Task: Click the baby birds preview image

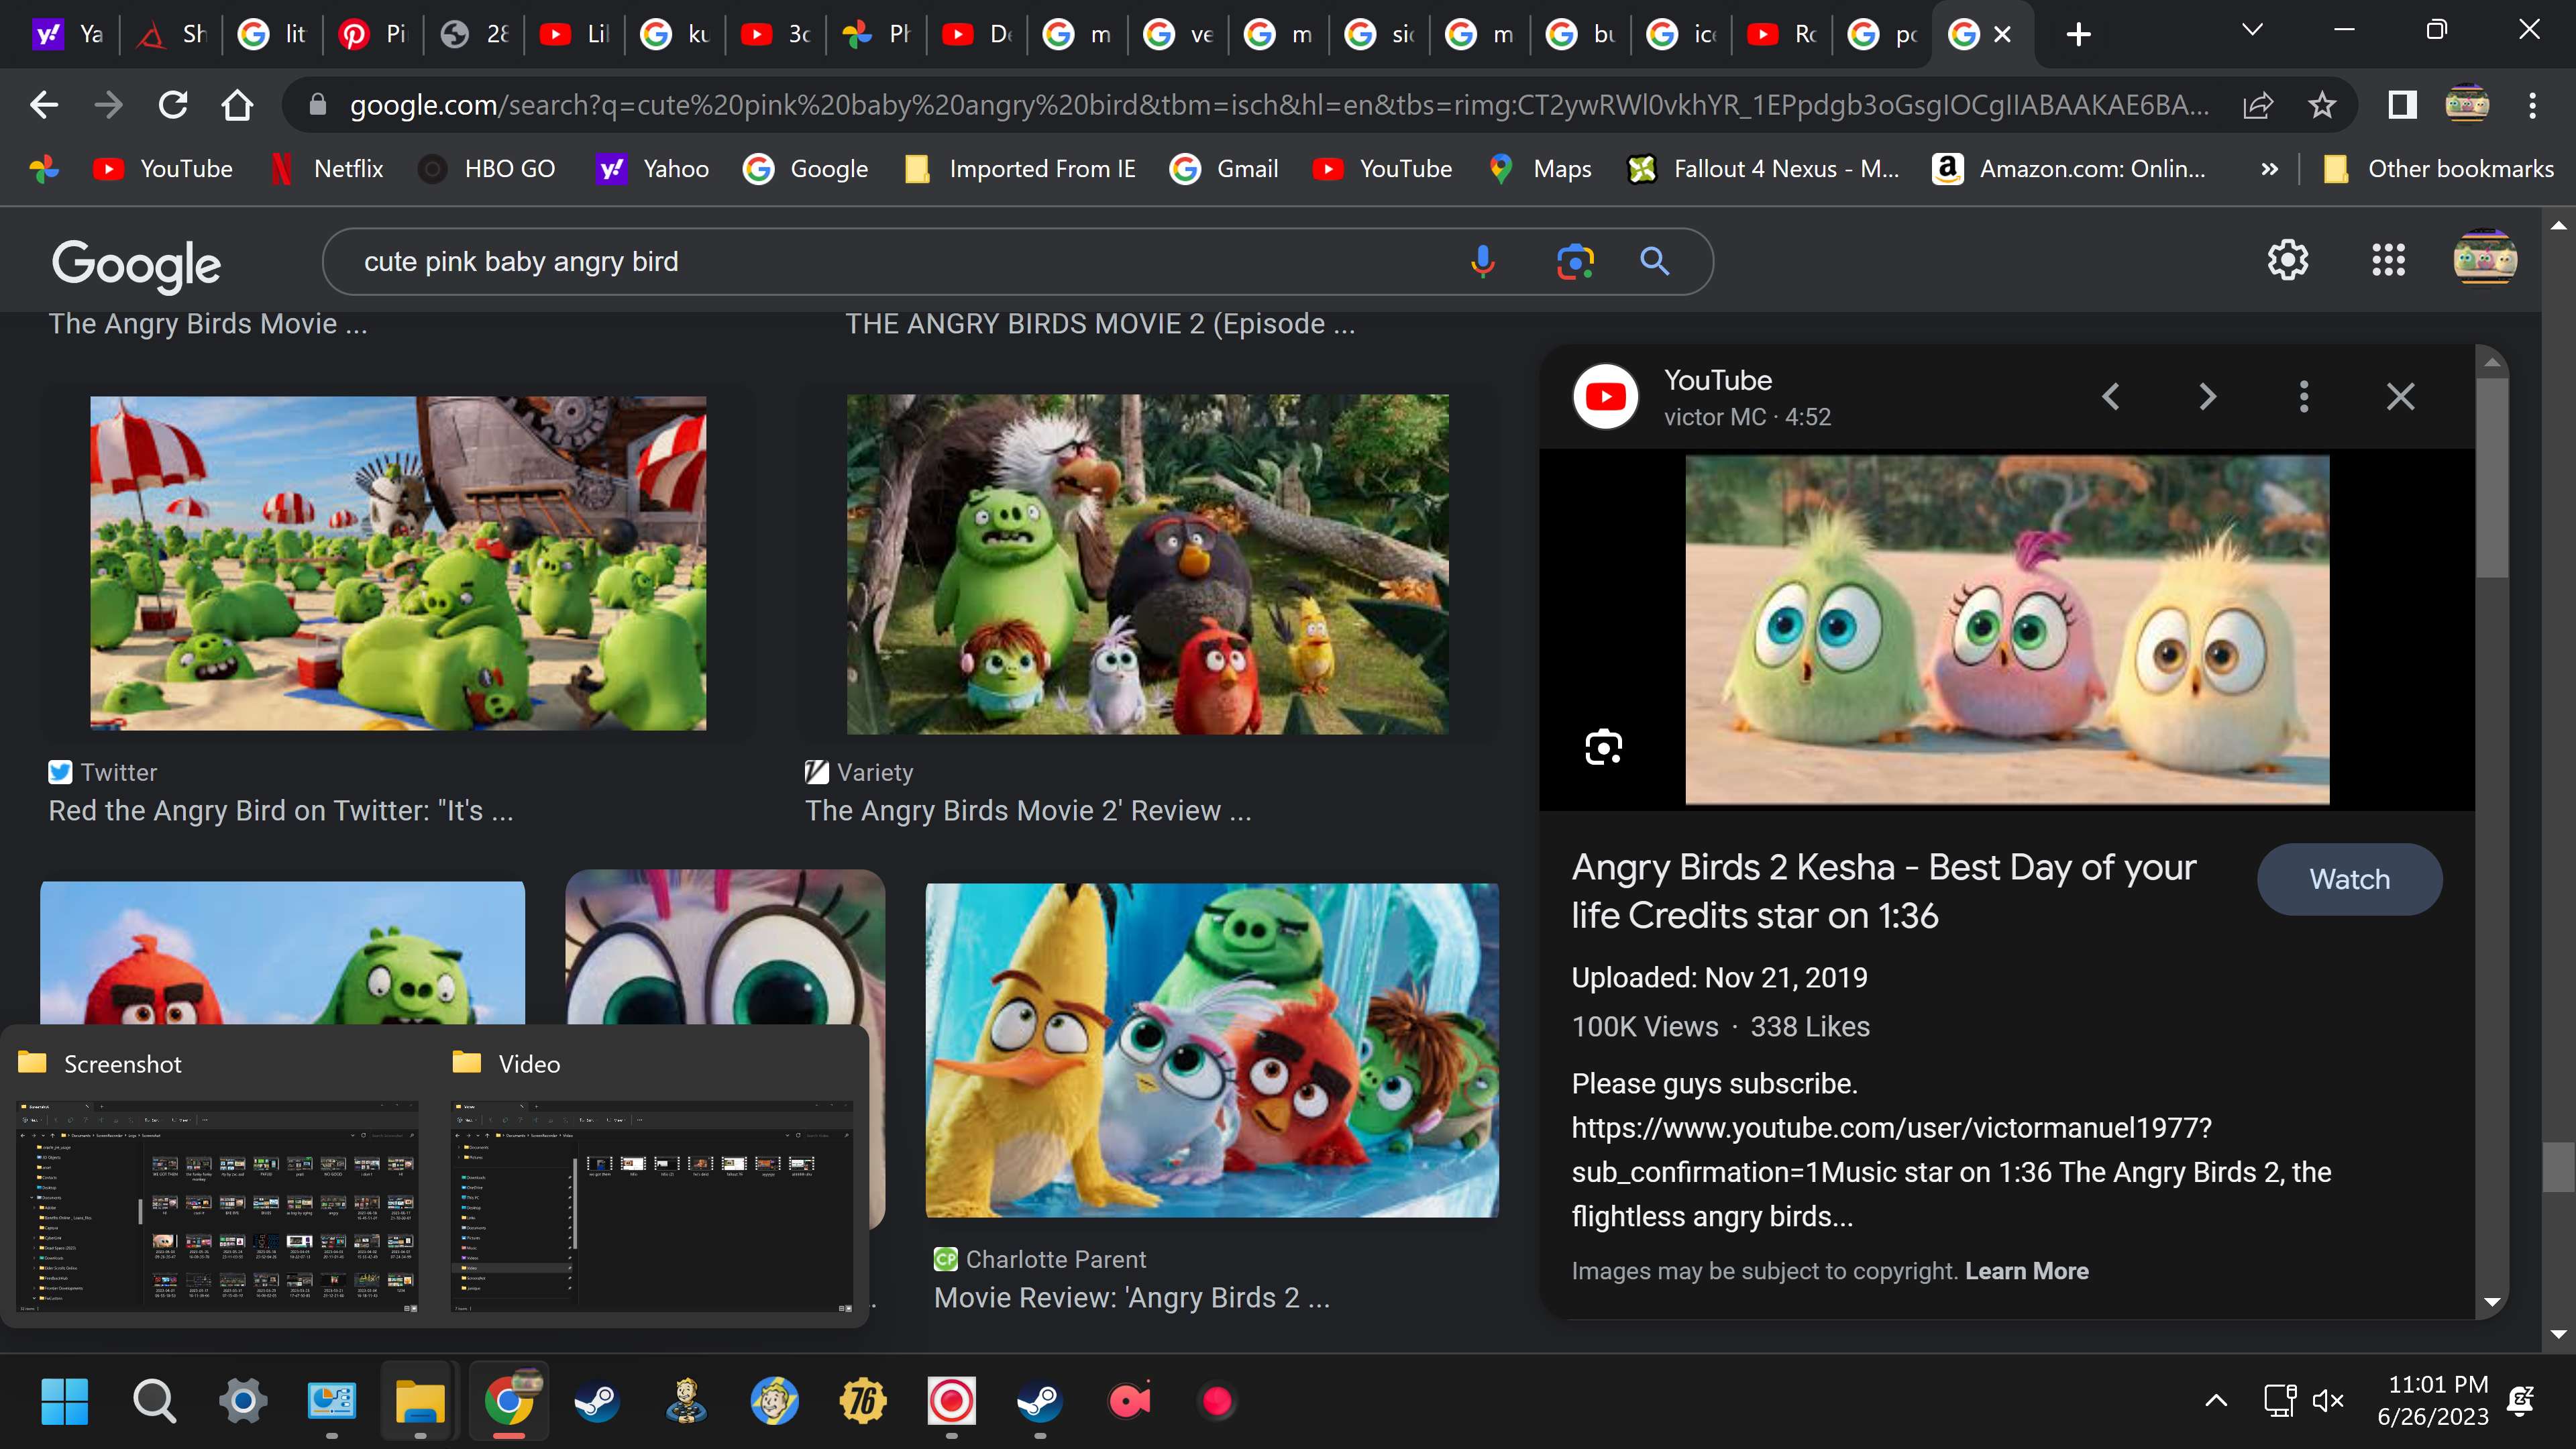Action: [2007, 630]
